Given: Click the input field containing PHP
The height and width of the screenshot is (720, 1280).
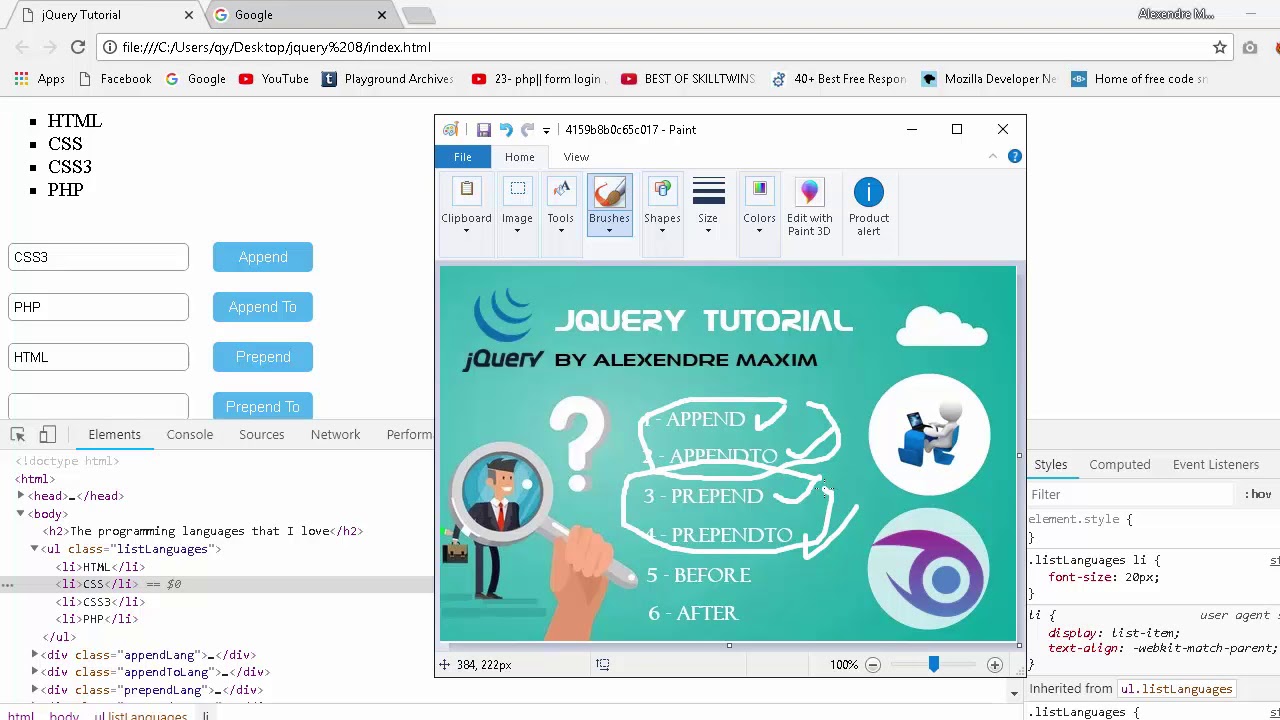Looking at the screenshot, I should tap(98, 307).
